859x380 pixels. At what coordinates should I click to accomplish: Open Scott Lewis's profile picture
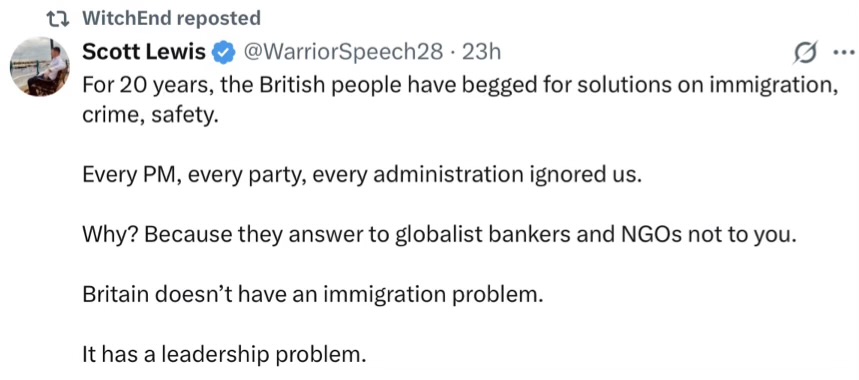(x=39, y=67)
